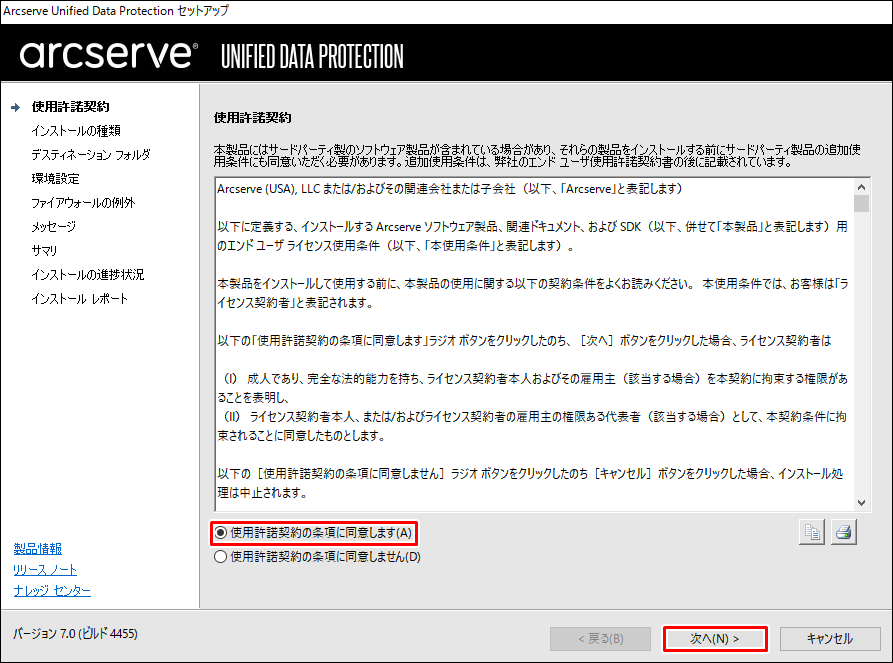893x663 pixels.
Task: Select the 使用許諾契約 step in sidebar
Action: pyautogui.click(x=71, y=107)
